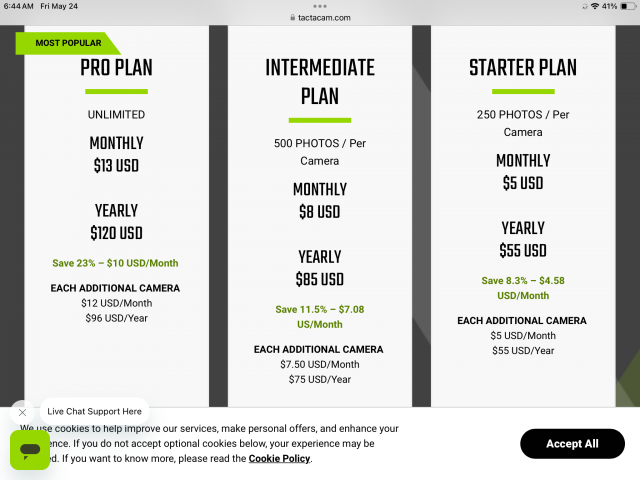Select the Intermediate Plan heading
This screenshot has height=480, width=640.
pos(320,82)
